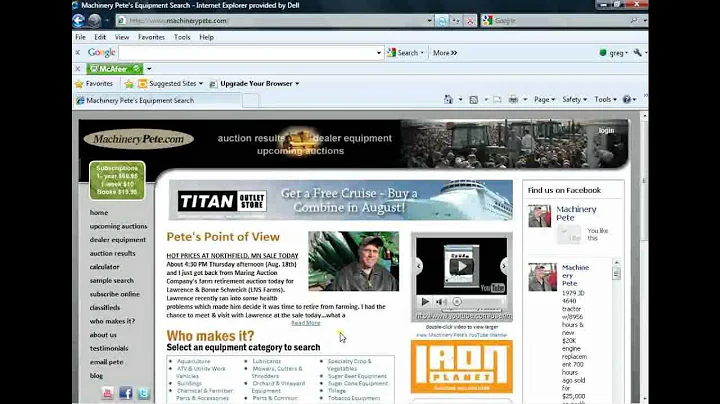
Task: Click the Iron Planet advertisement
Action: coord(461,367)
